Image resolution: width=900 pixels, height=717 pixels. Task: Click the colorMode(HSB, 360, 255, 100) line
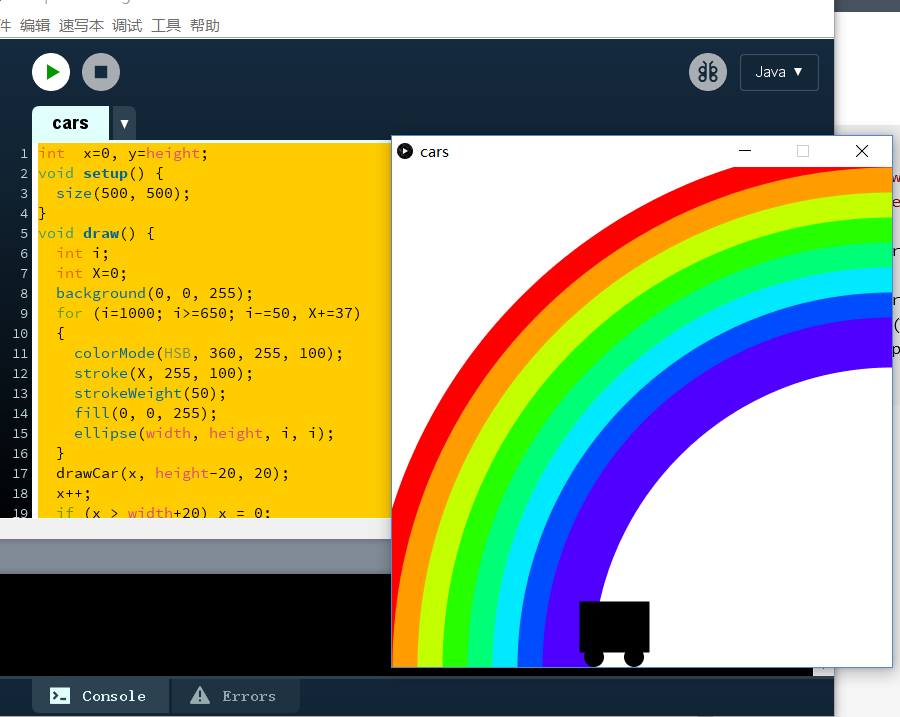[208, 353]
